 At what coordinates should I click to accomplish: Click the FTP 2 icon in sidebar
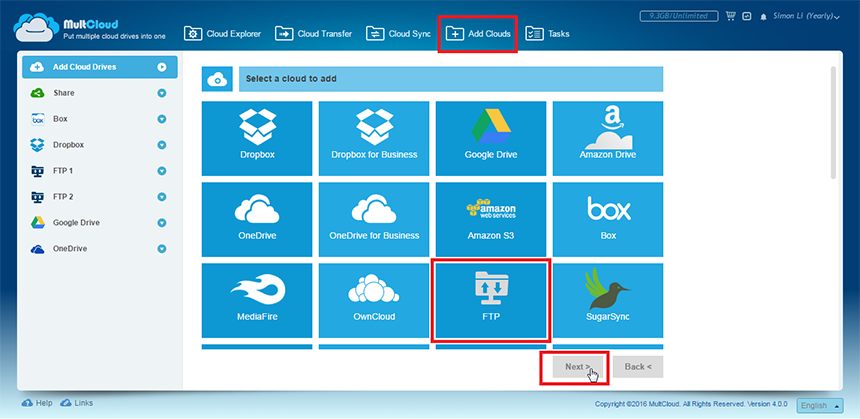[x=37, y=197]
